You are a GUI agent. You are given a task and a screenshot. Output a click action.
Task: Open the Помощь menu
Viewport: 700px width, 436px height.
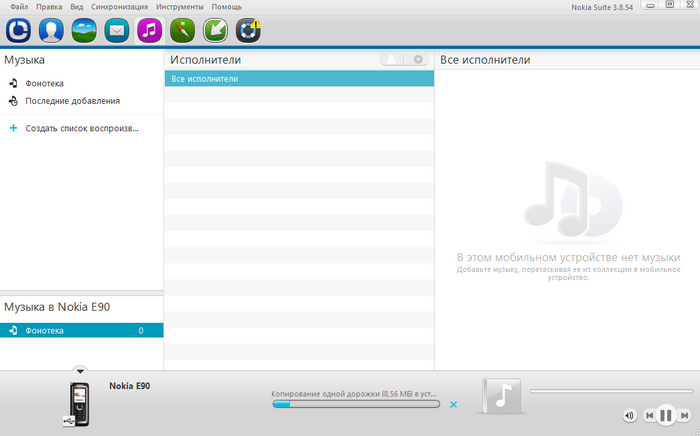point(227,7)
